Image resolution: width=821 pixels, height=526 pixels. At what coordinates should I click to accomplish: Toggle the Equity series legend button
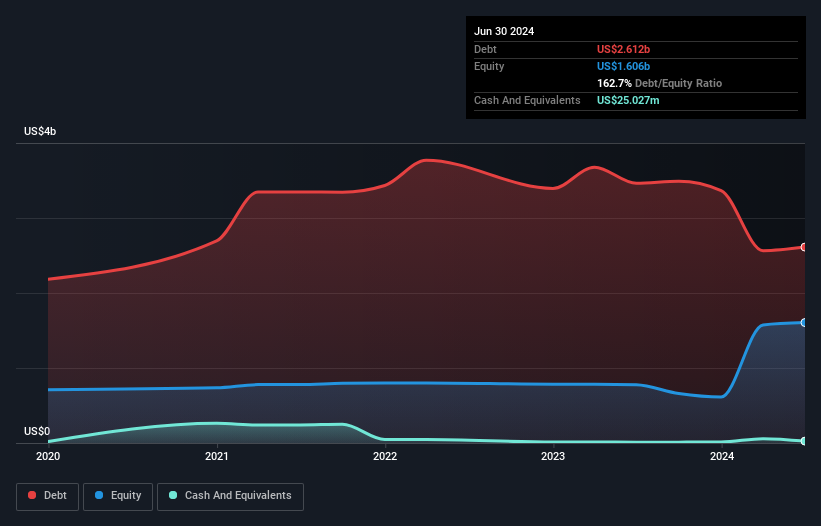(118, 496)
